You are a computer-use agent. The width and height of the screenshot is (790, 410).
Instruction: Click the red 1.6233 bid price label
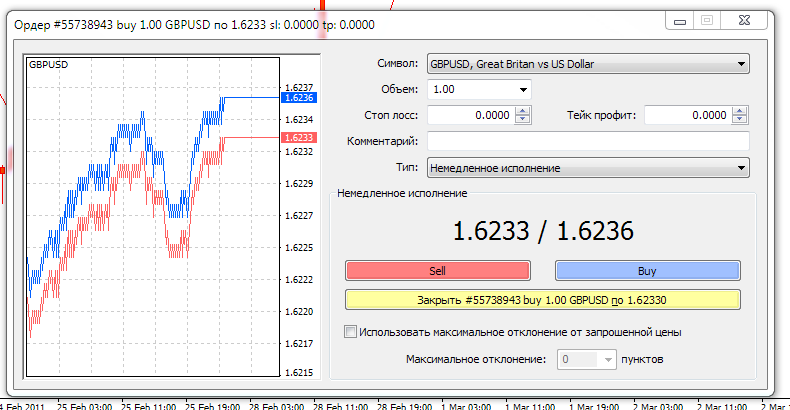(x=299, y=137)
